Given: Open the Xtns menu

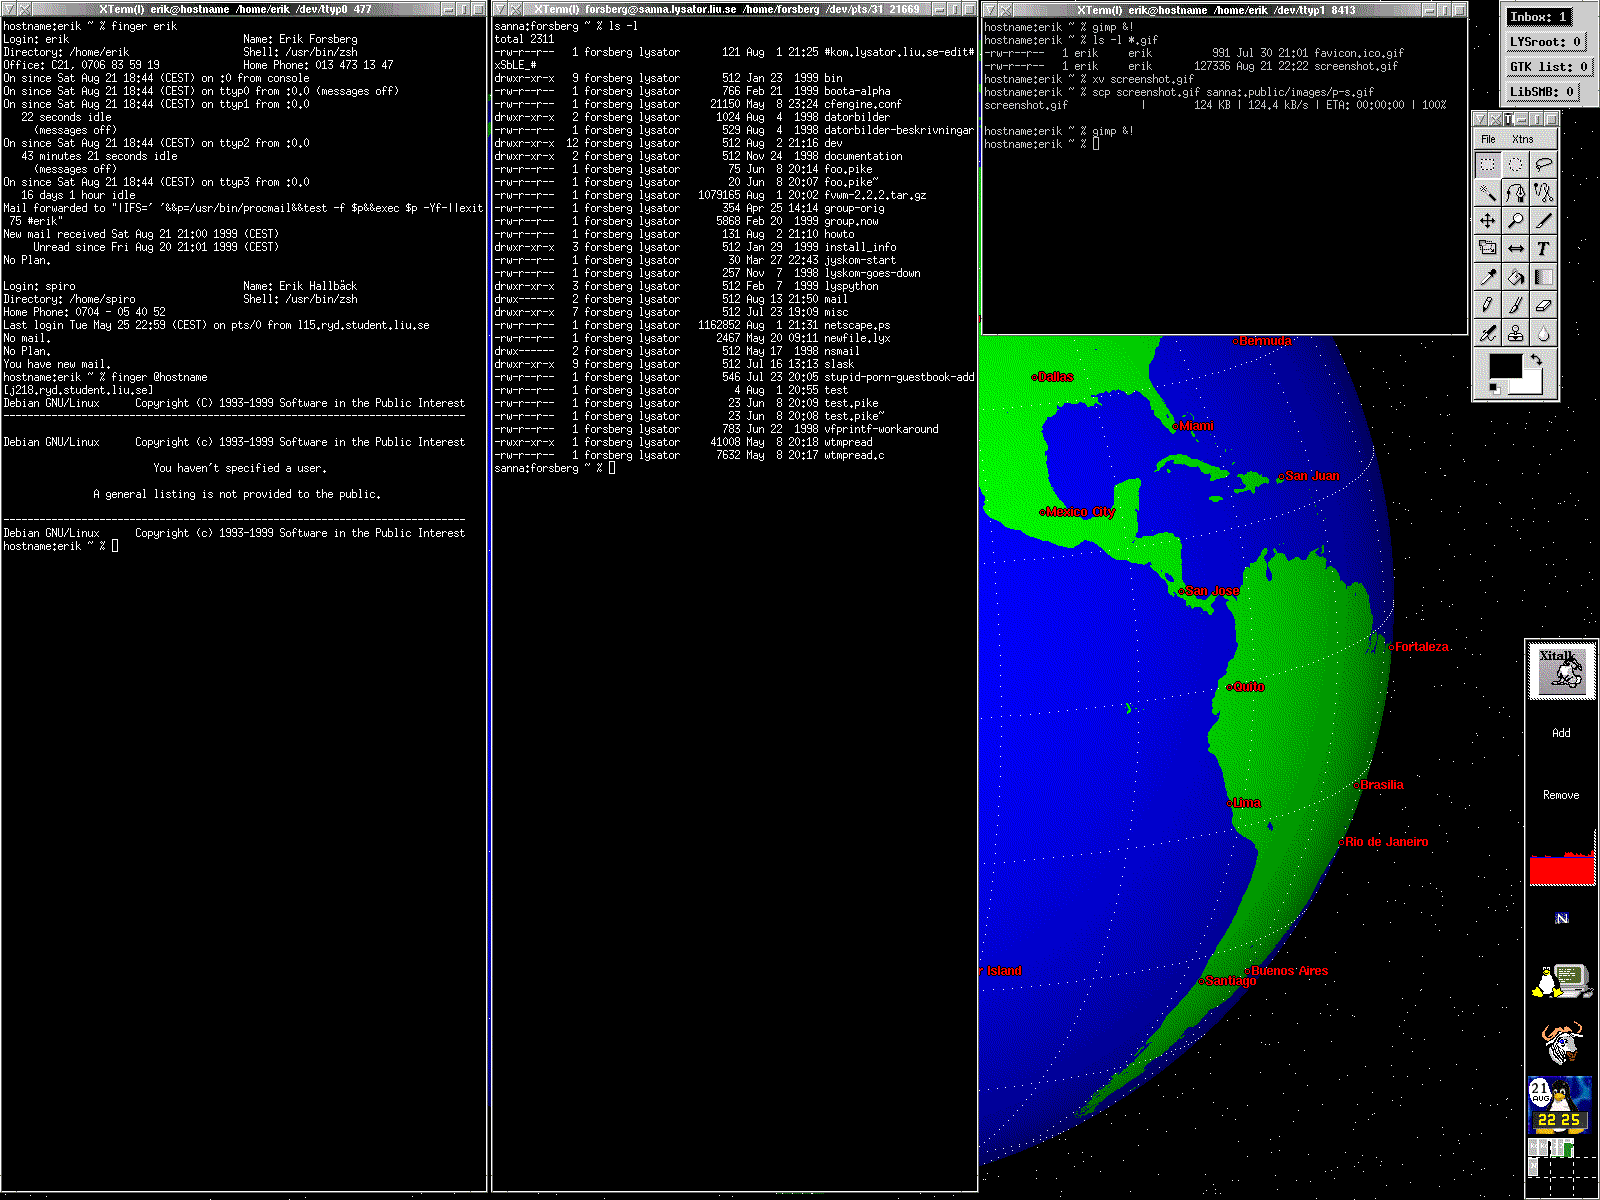Looking at the screenshot, I should [x=1522, y=139].
